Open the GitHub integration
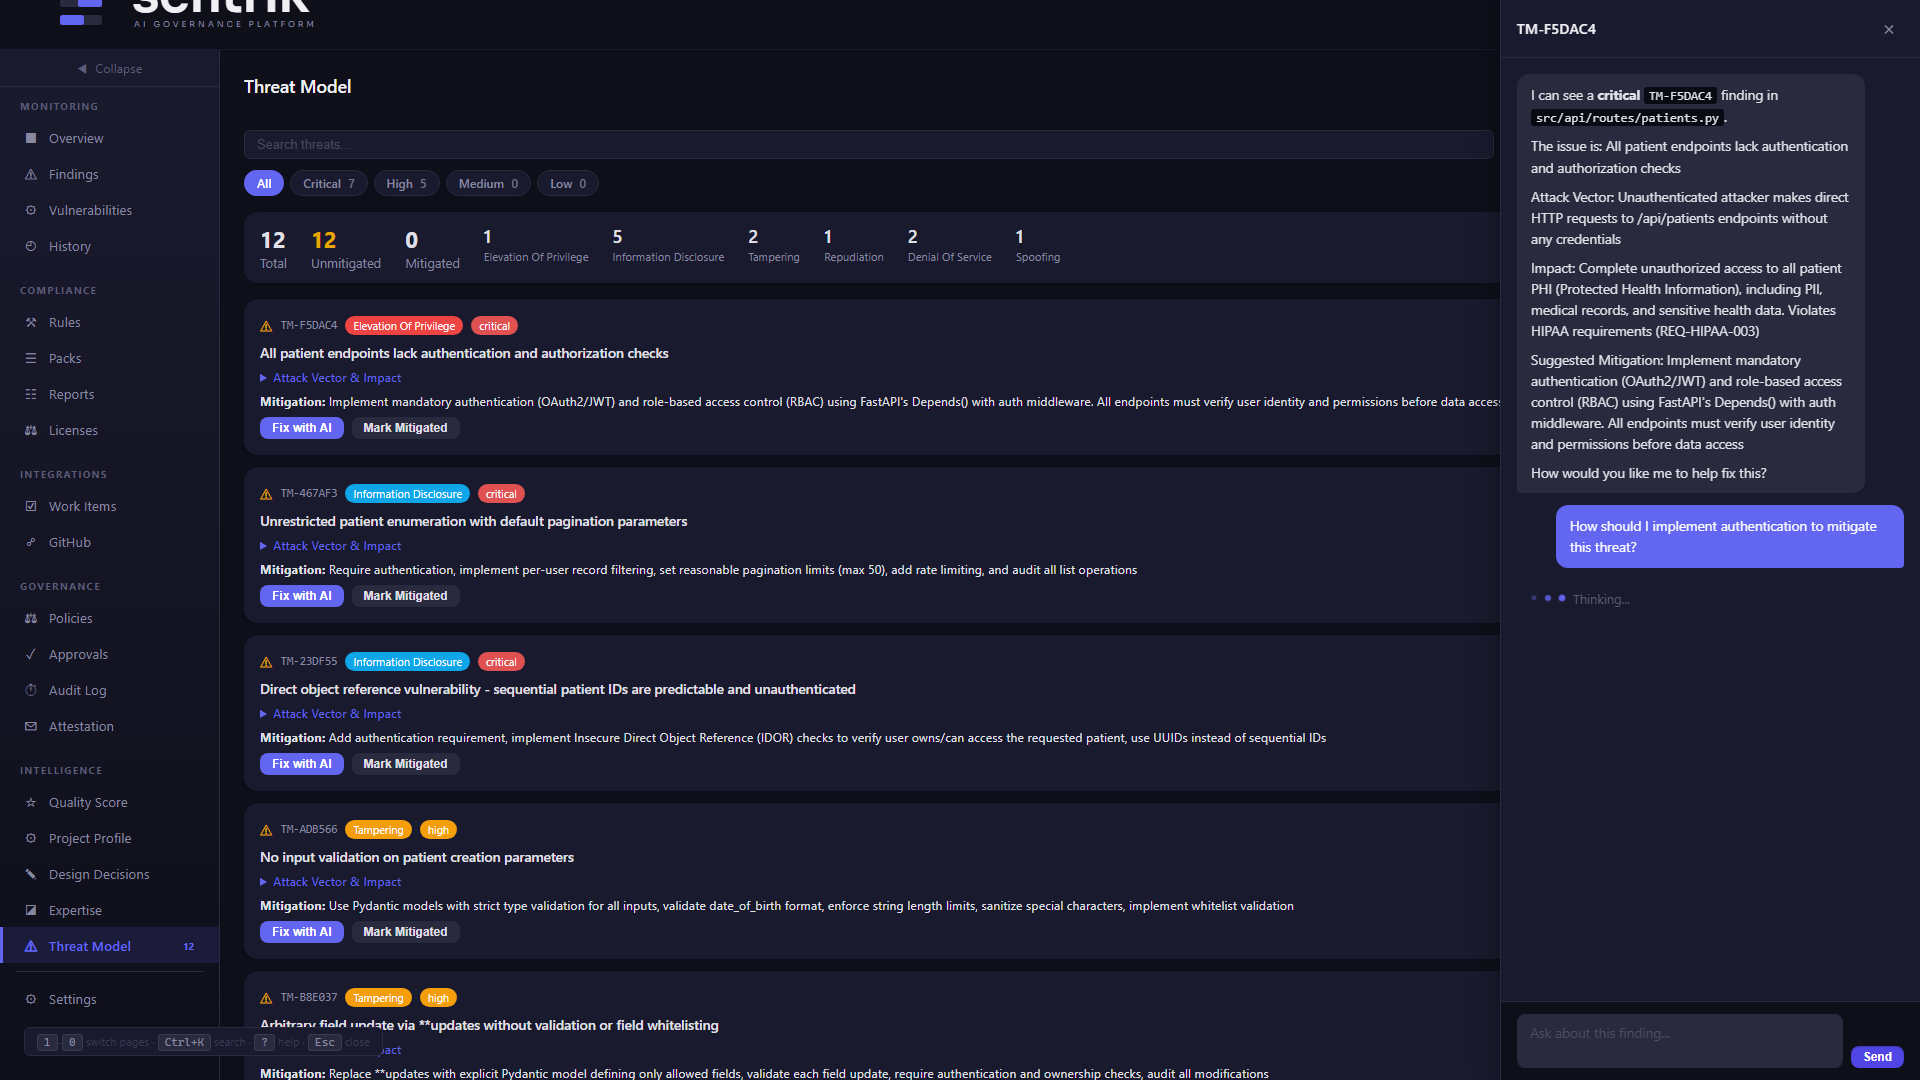 click(x=70, y=542)
